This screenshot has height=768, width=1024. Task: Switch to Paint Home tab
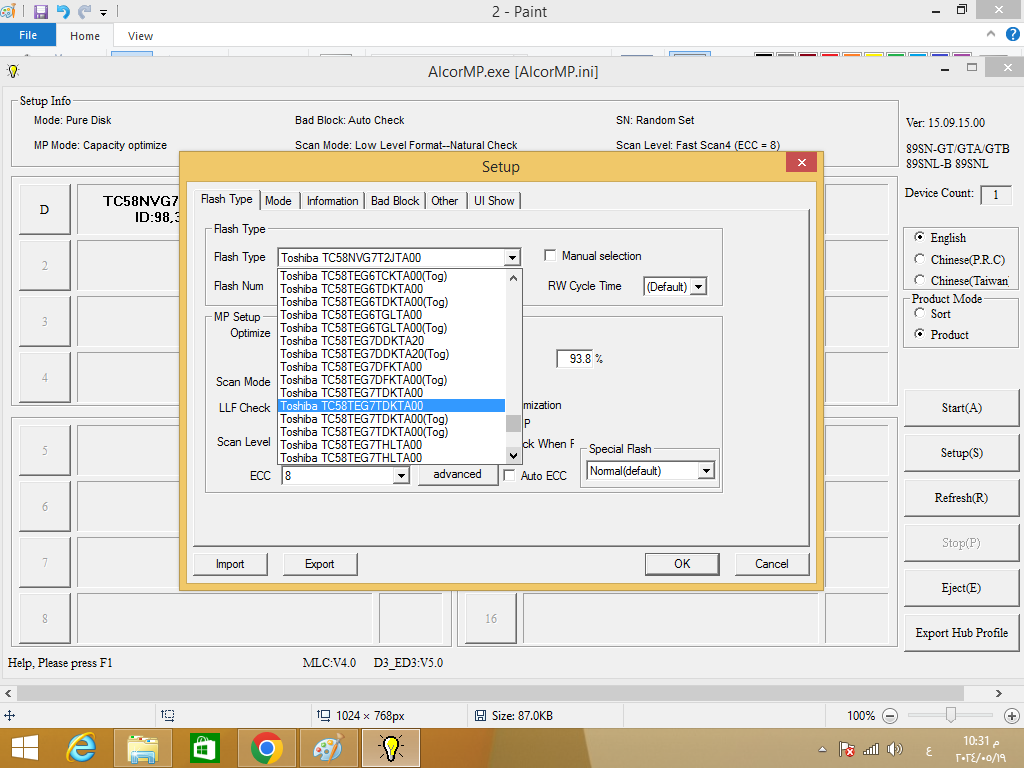point(85,36)
